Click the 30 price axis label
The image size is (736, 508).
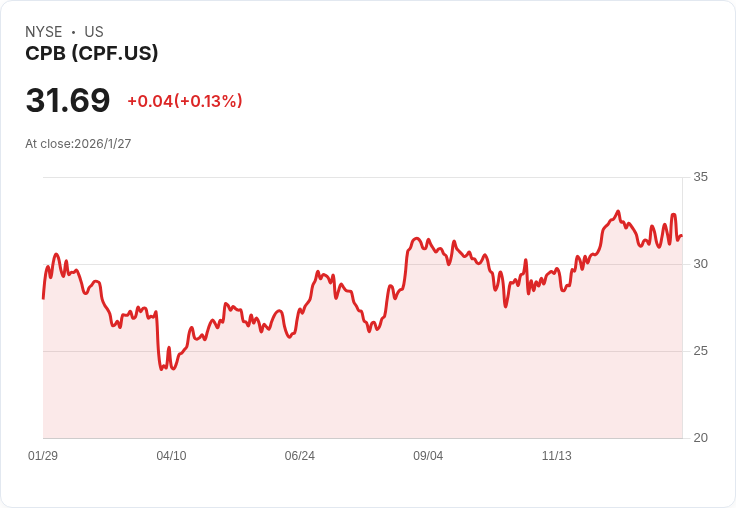coord(700,264)
